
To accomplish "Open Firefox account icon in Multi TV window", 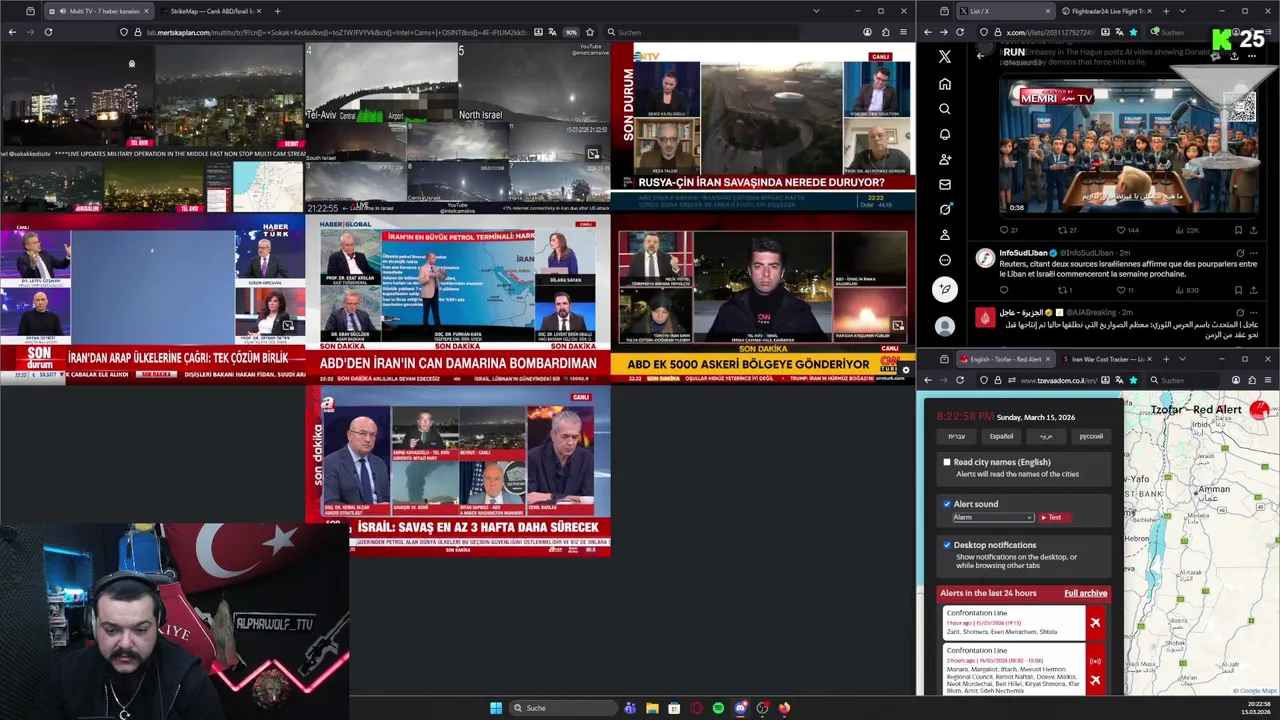I will tap(867, 32).
